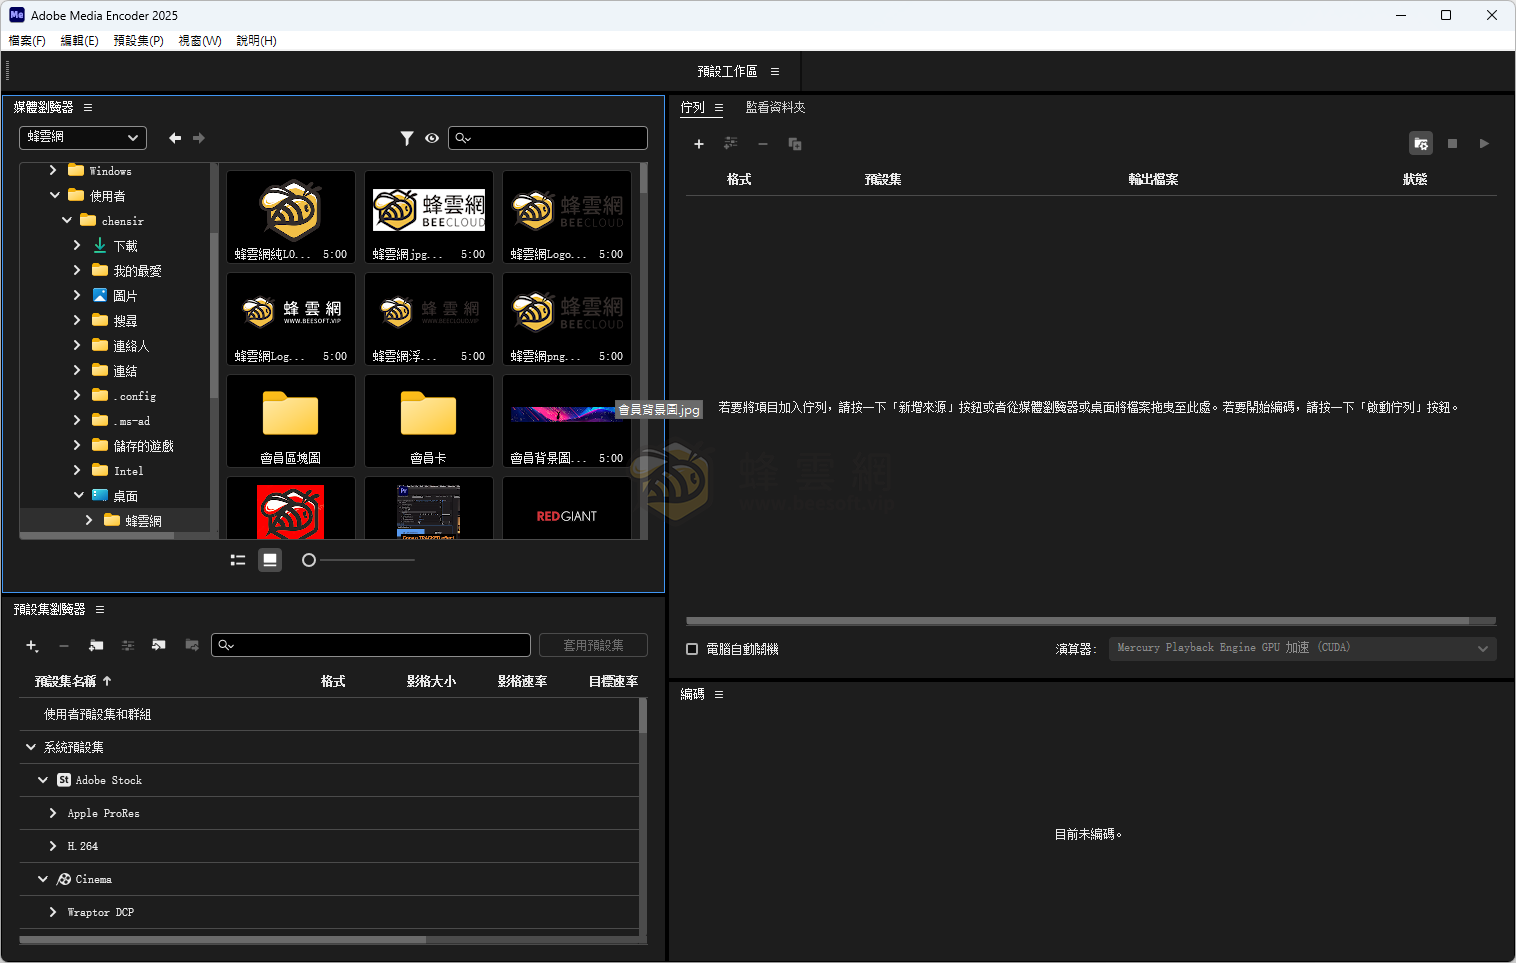Collapse the 使用者 folder in tree
The height and width of the screenshot is (963, 1516).
[55, 196]
